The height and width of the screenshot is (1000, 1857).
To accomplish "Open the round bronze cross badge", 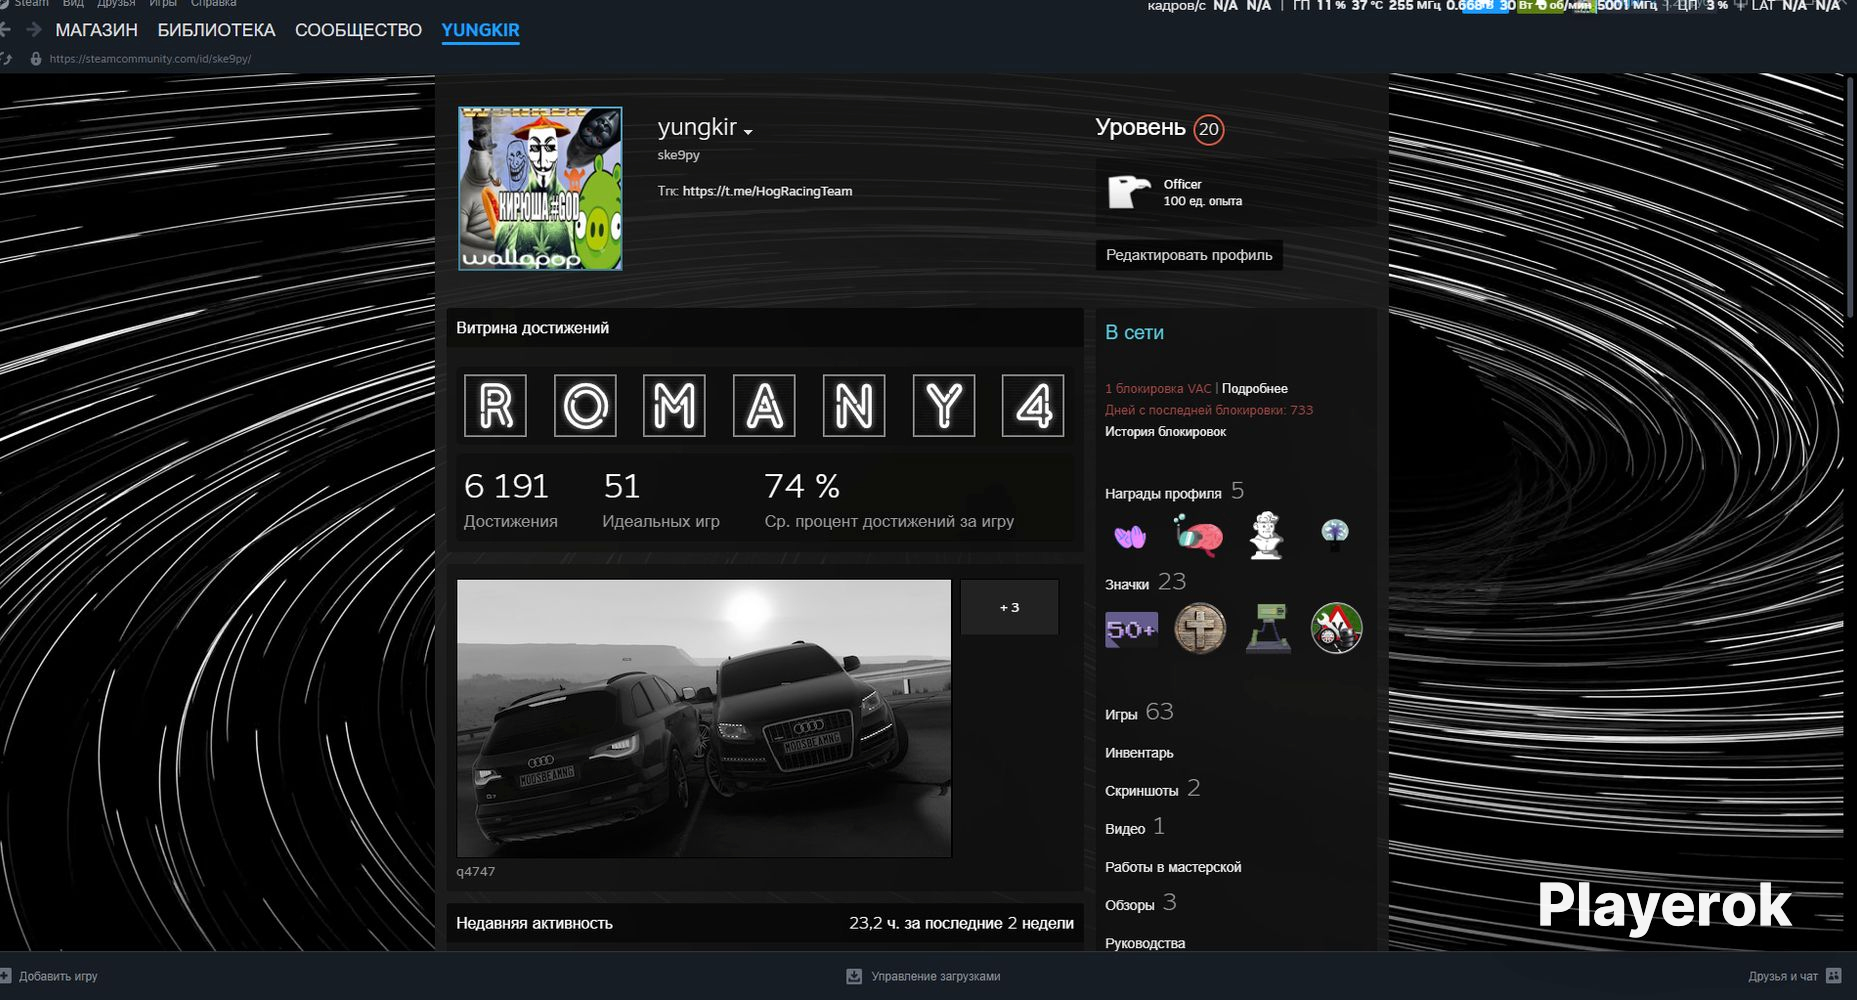I will click(x=1200, y=628).
